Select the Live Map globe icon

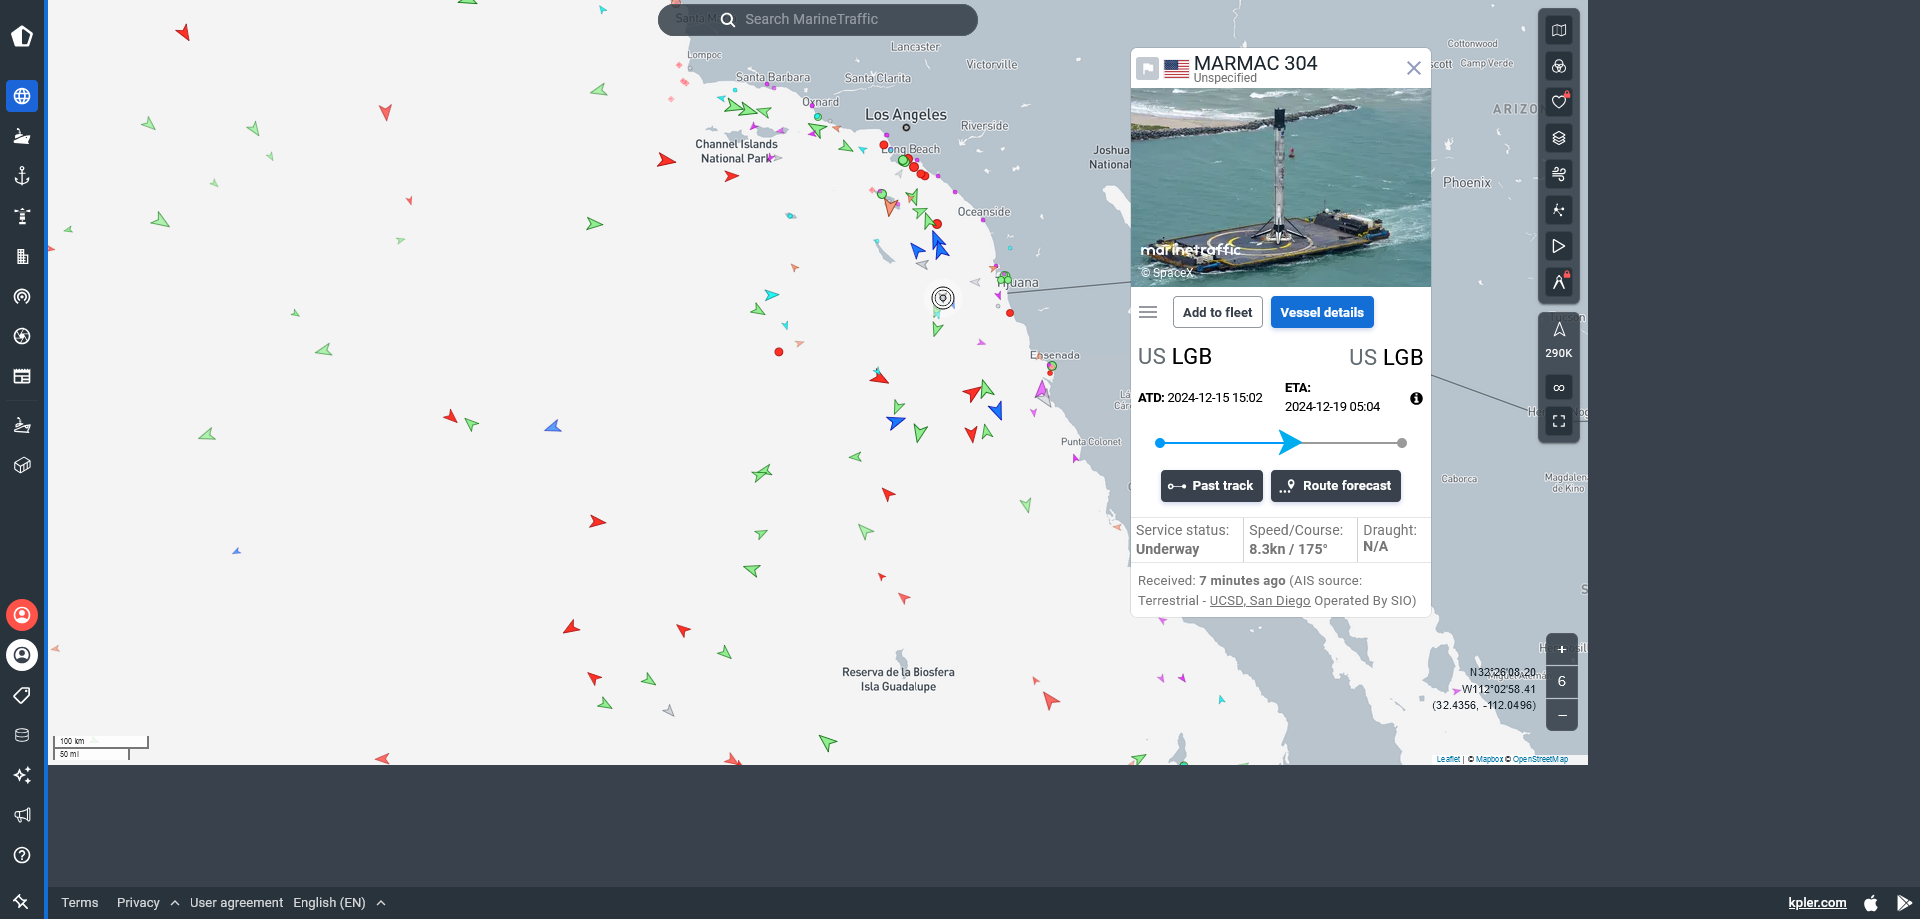[x=22, y=96]
